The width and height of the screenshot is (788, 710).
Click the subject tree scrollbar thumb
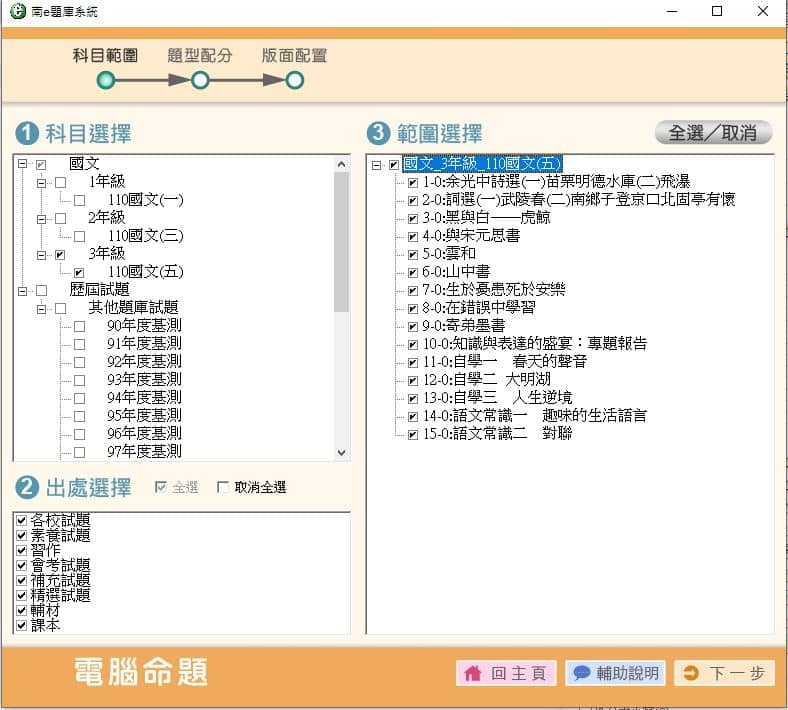pyautogui.click(x=341, y=242)
